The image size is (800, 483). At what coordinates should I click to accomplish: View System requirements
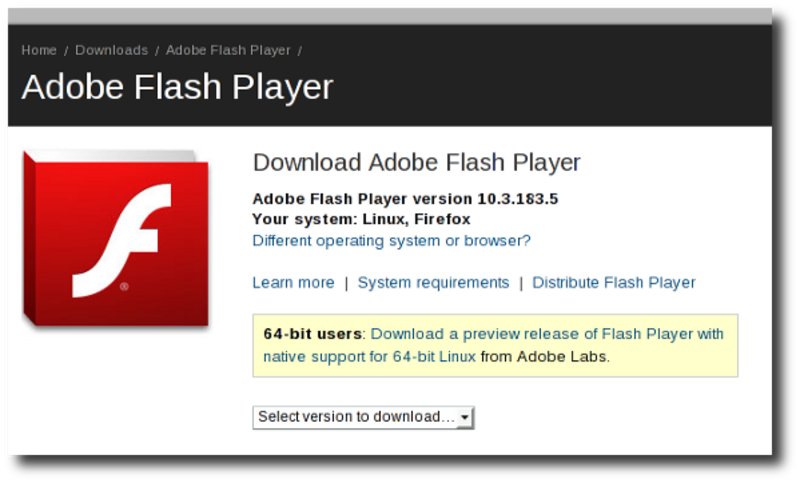[433, 282]
